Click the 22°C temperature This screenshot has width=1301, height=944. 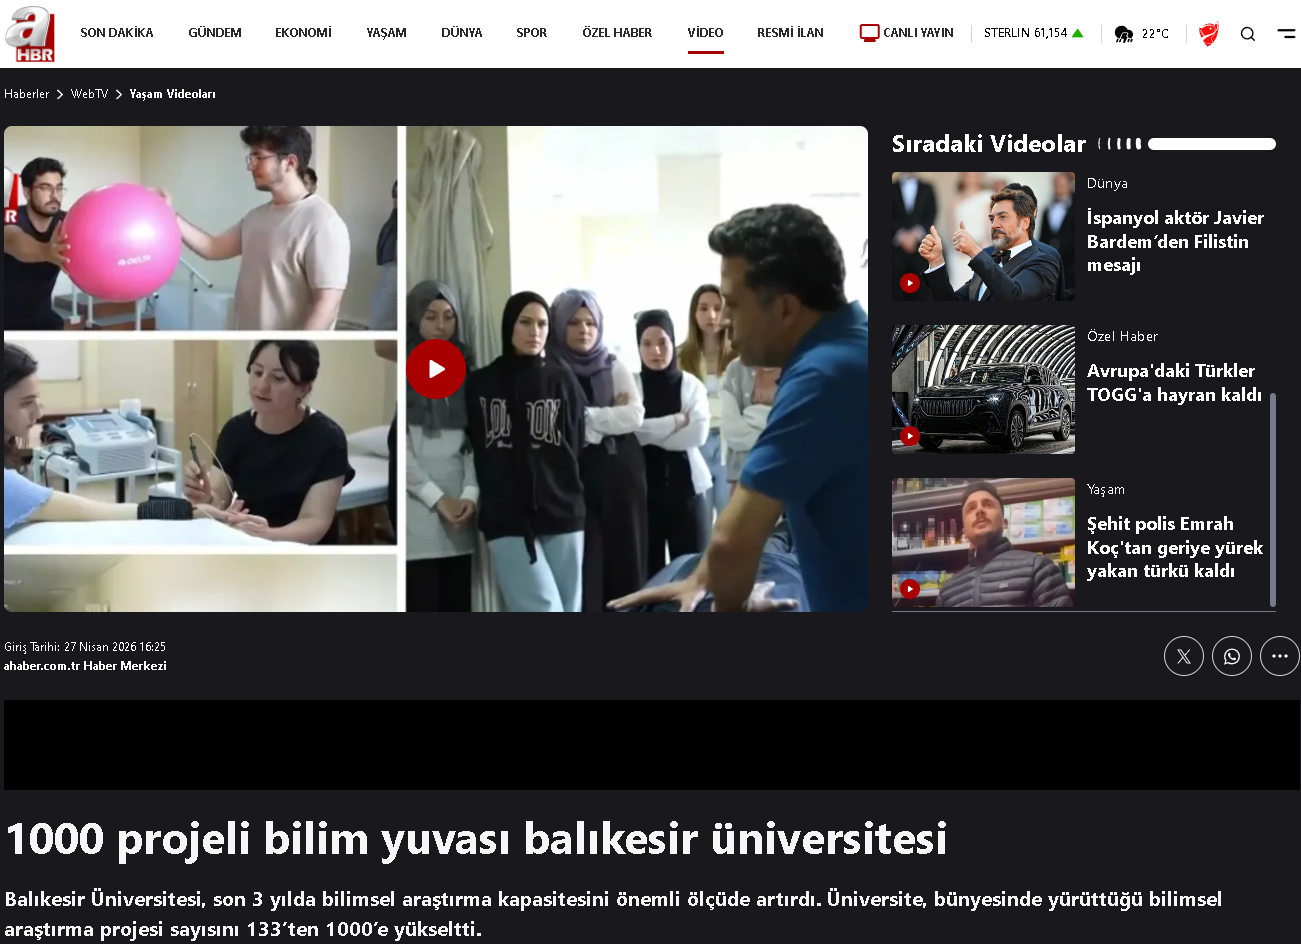[1155, 34]
